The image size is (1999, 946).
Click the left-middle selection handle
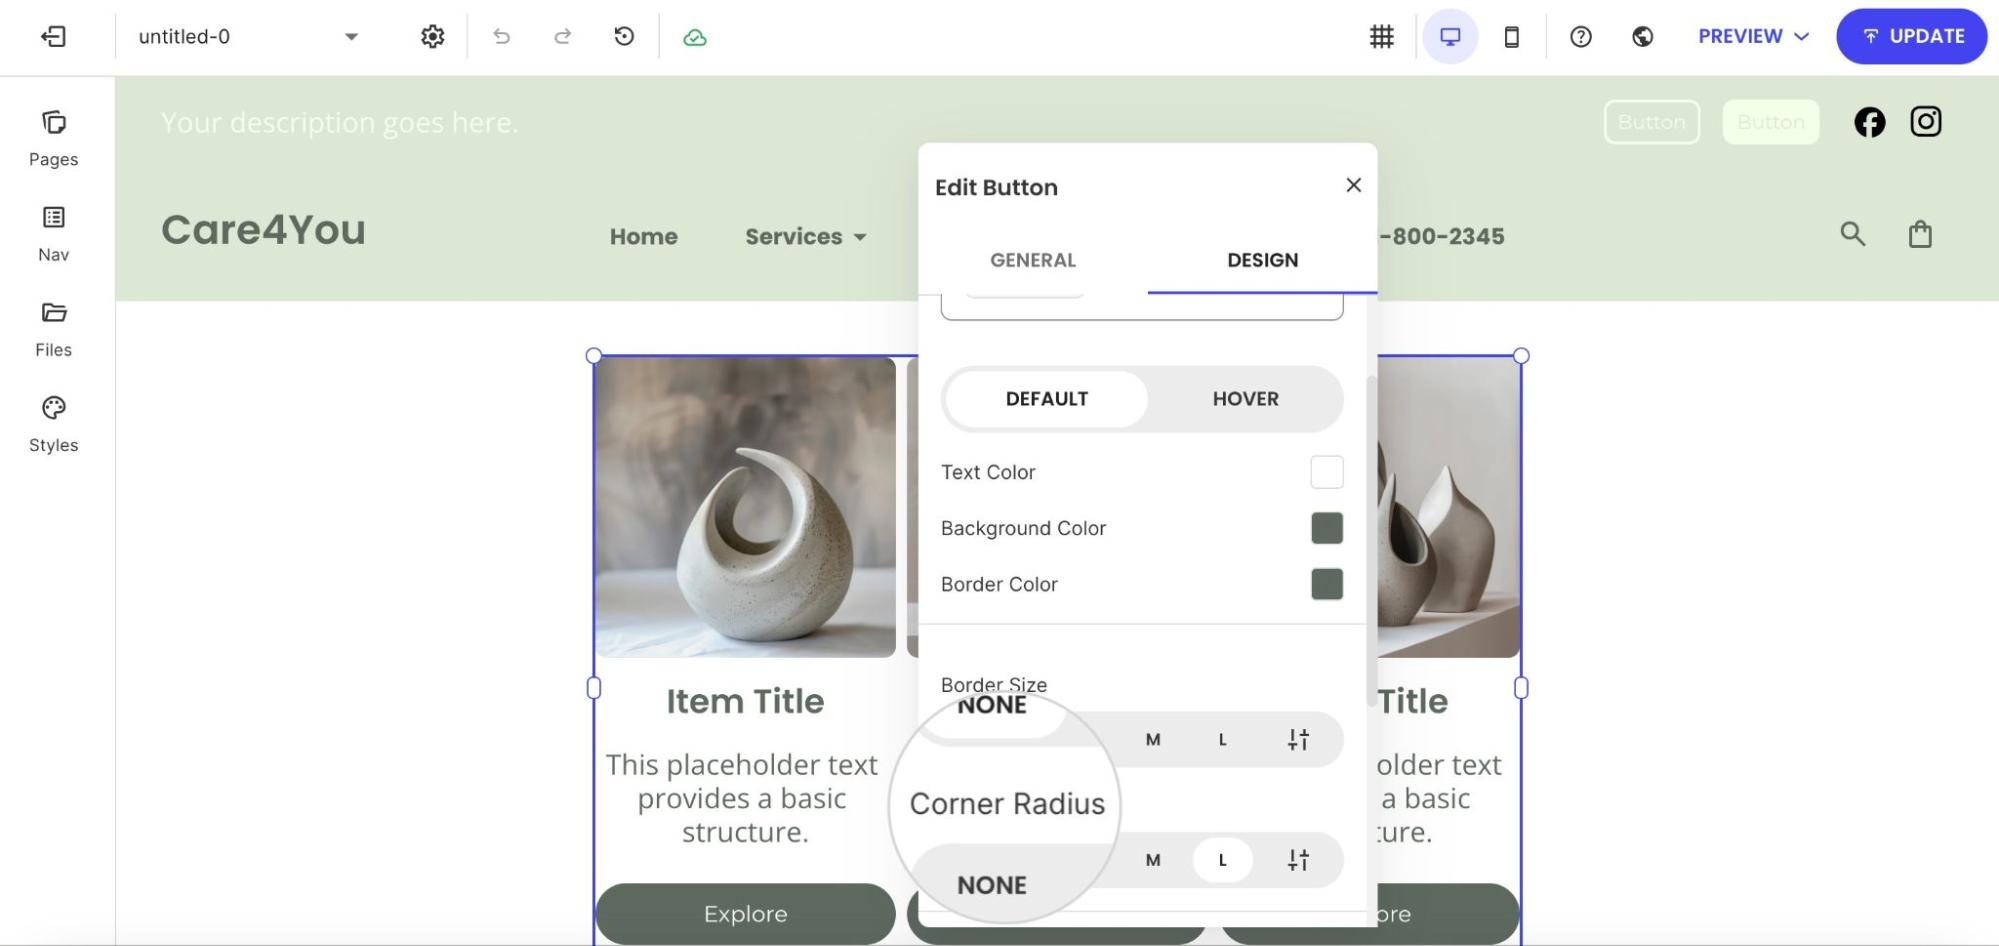[x=593, y=688]
